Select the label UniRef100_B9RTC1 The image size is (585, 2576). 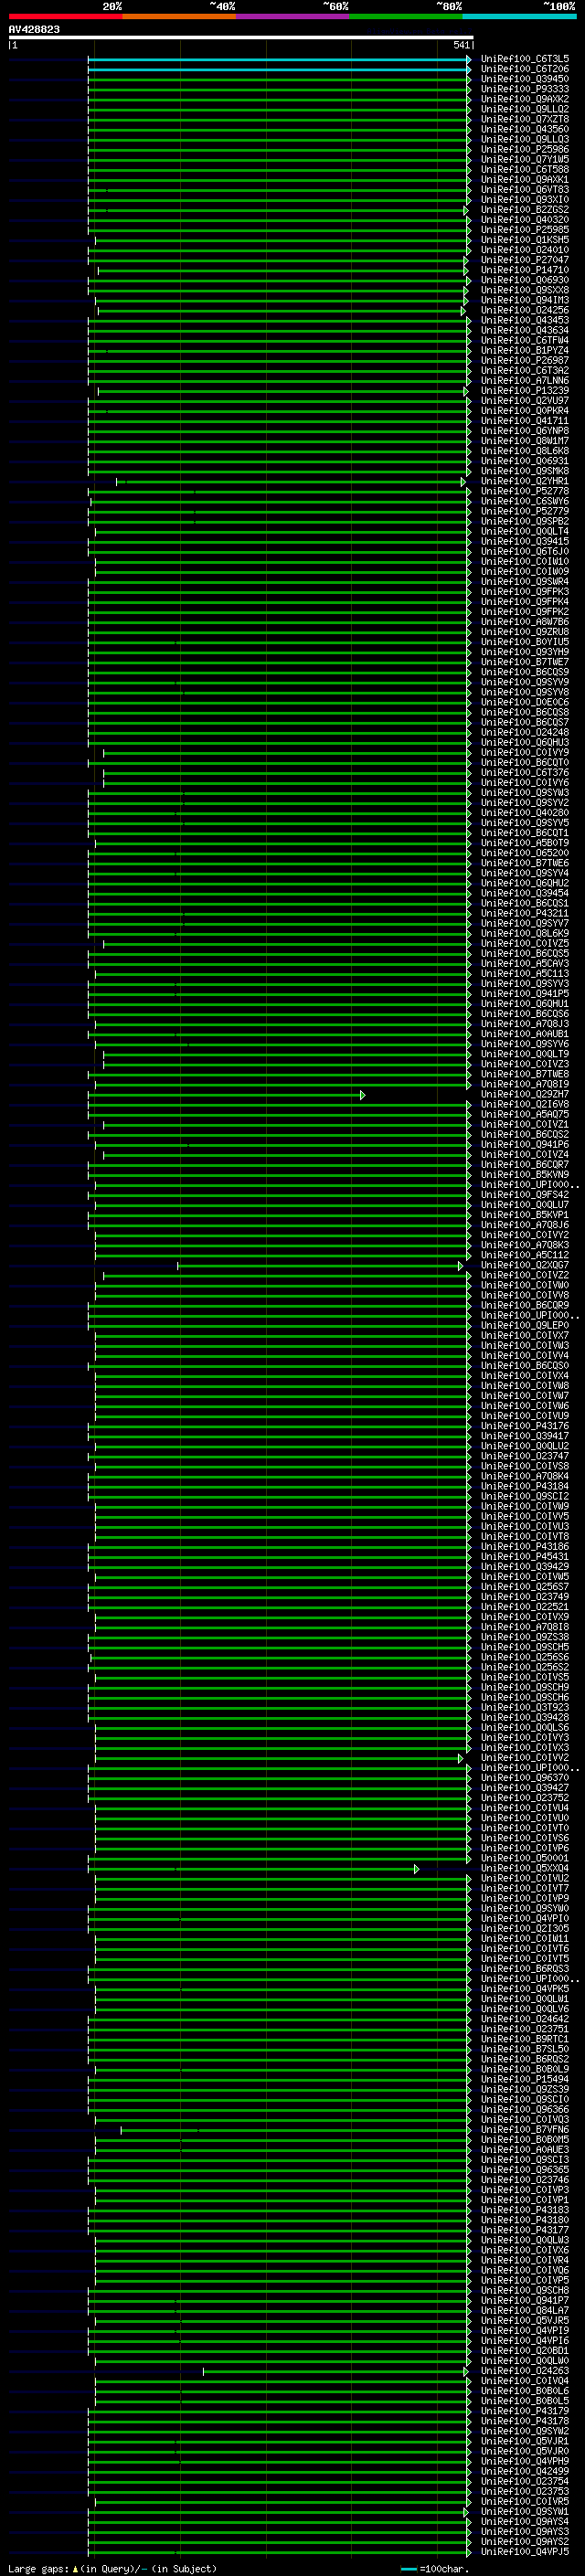525,2040
